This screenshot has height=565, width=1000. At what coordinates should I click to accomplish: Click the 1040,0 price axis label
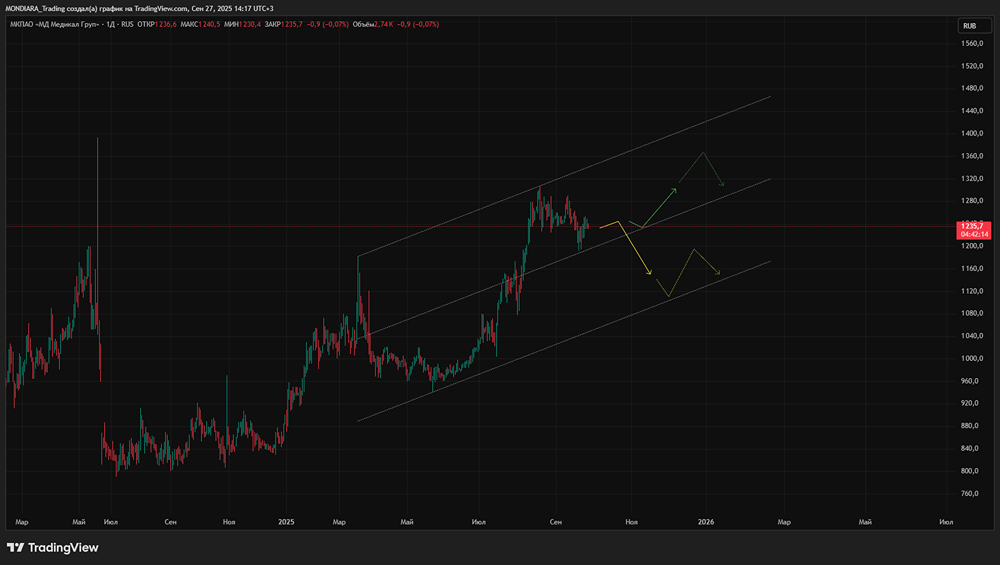point(972,335)
